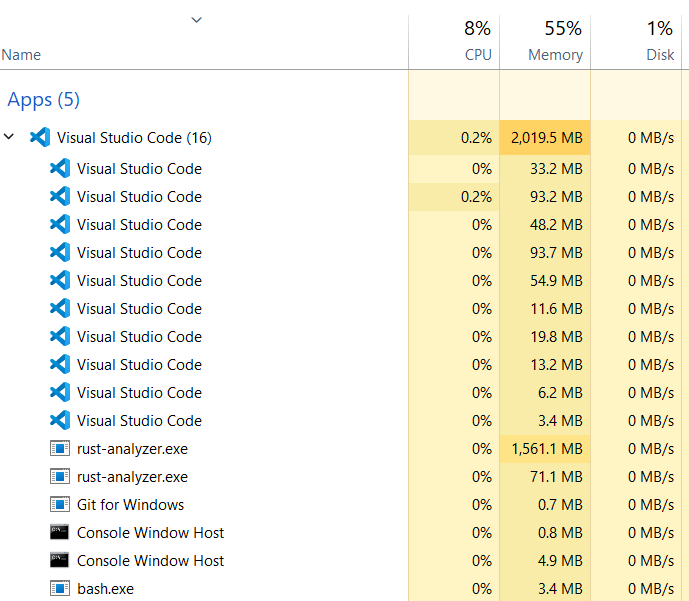Click the sort chevron above Name column
Screen dimensions: 689x601
196,20
